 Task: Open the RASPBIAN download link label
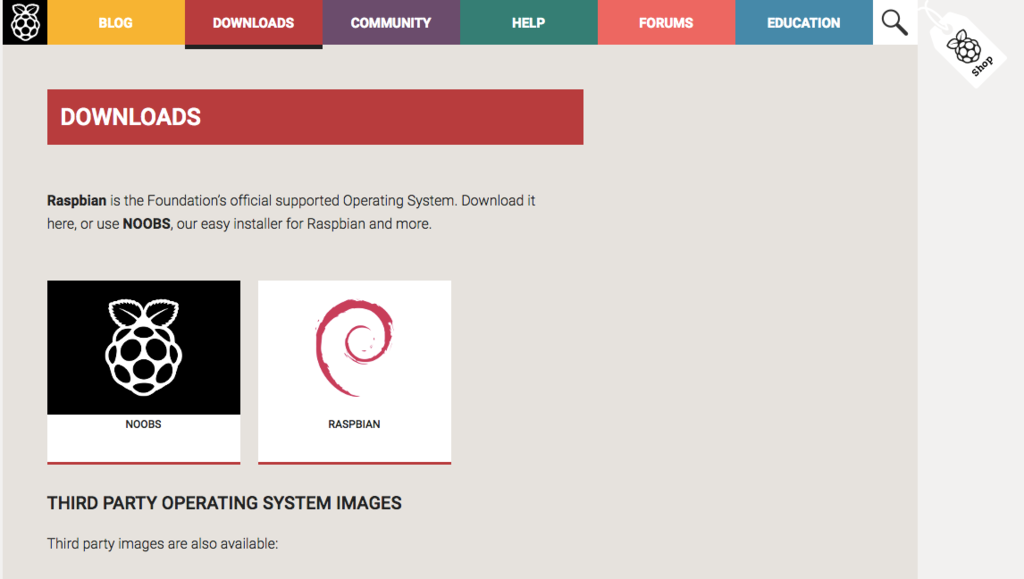tap(354, 424)
